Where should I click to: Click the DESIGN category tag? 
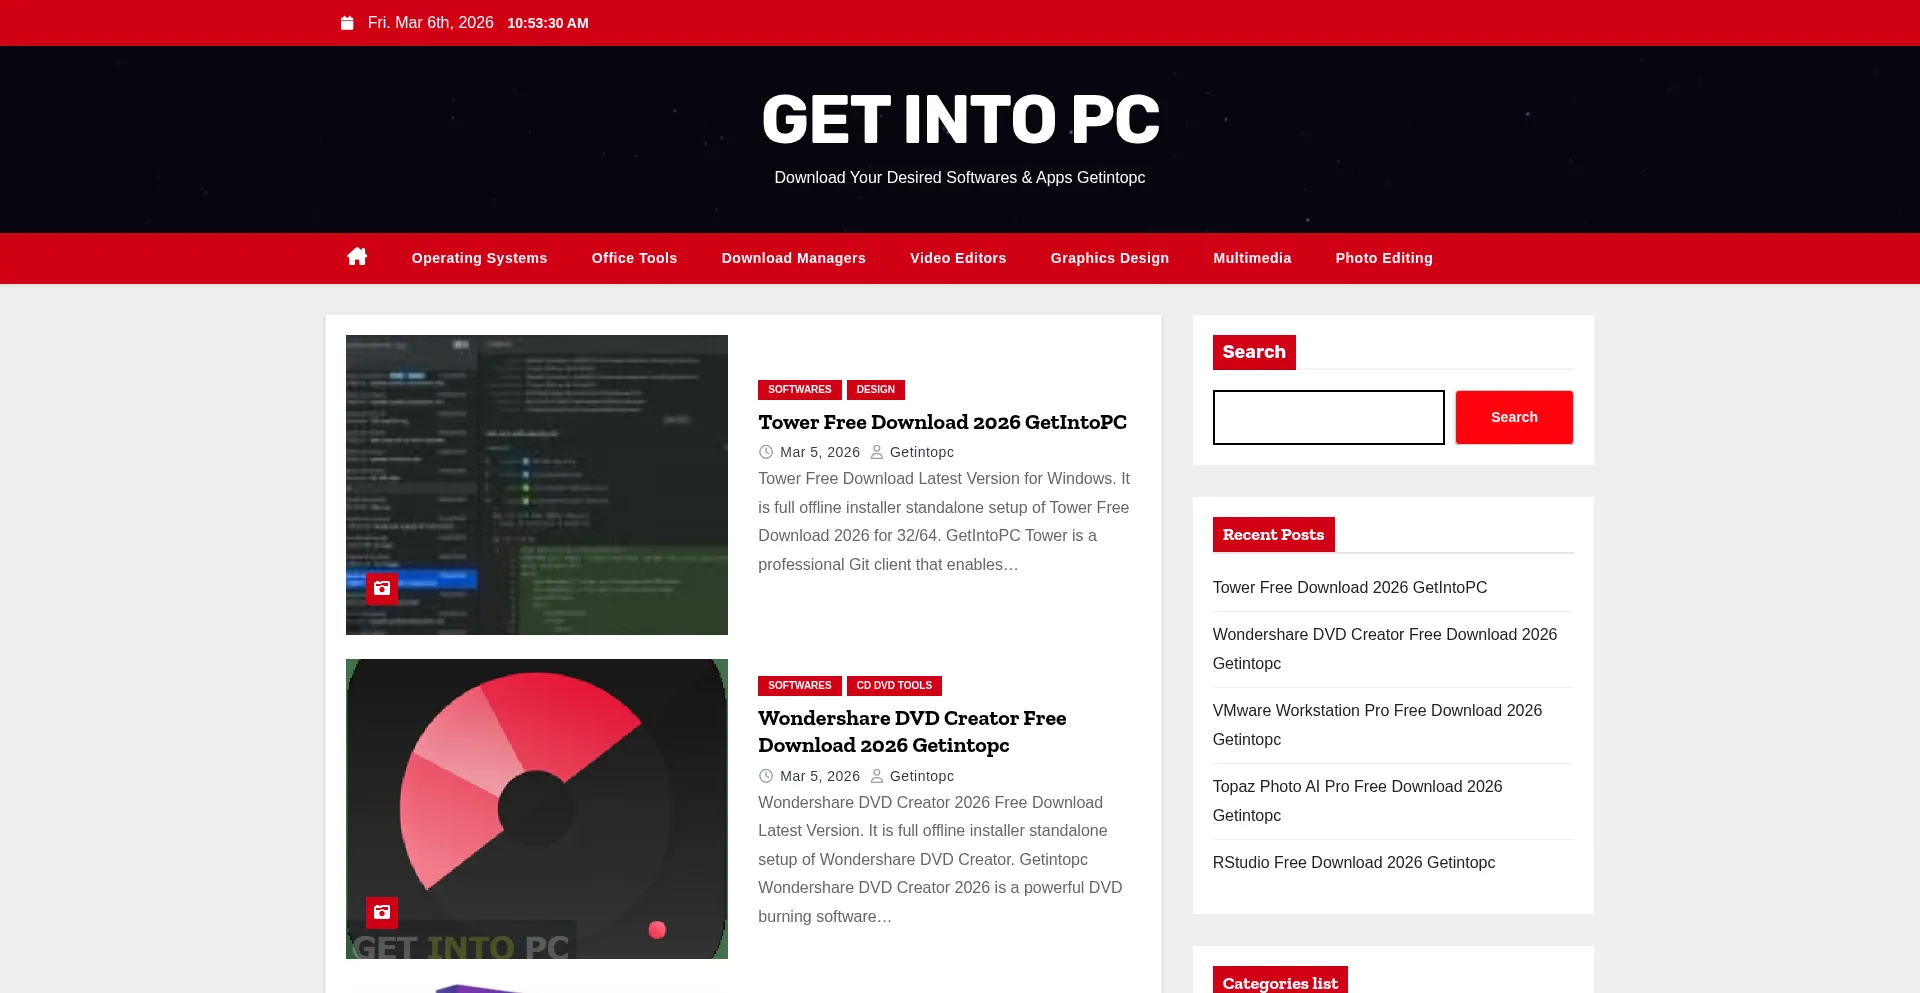[876, 390]
